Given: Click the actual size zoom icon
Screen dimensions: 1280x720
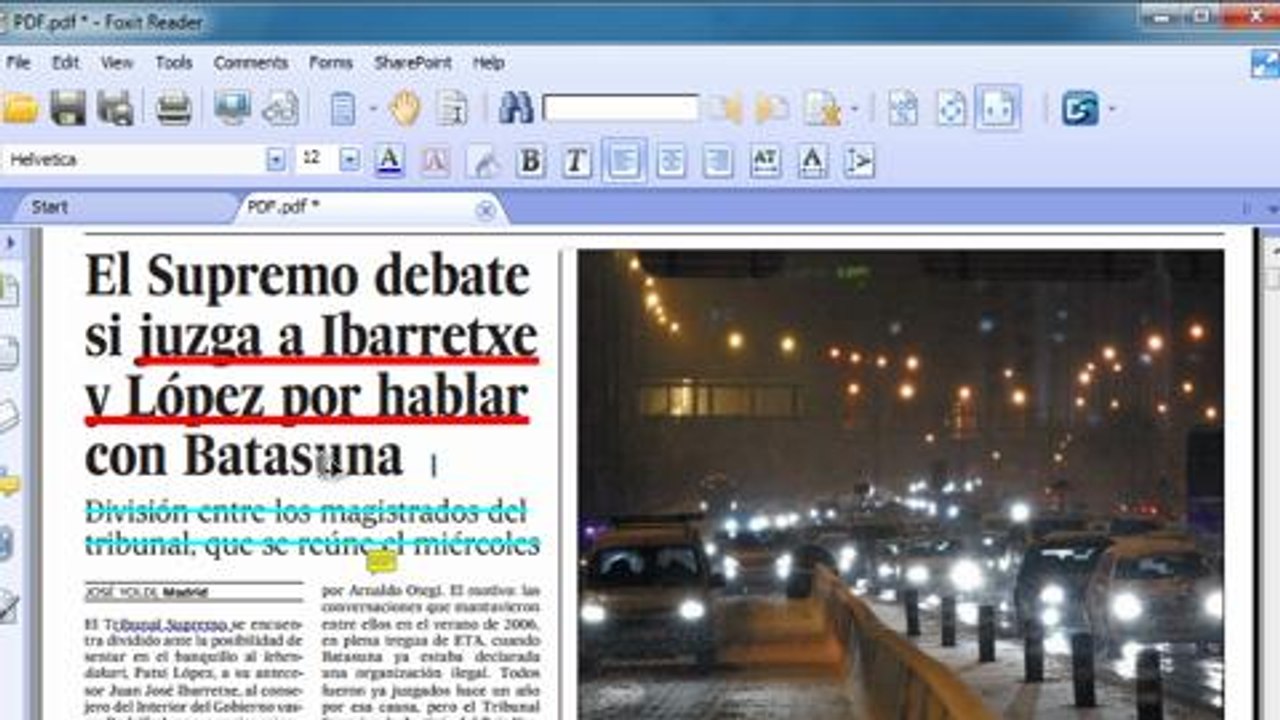Looking at the screenshot, I should (x=951, y=108).
